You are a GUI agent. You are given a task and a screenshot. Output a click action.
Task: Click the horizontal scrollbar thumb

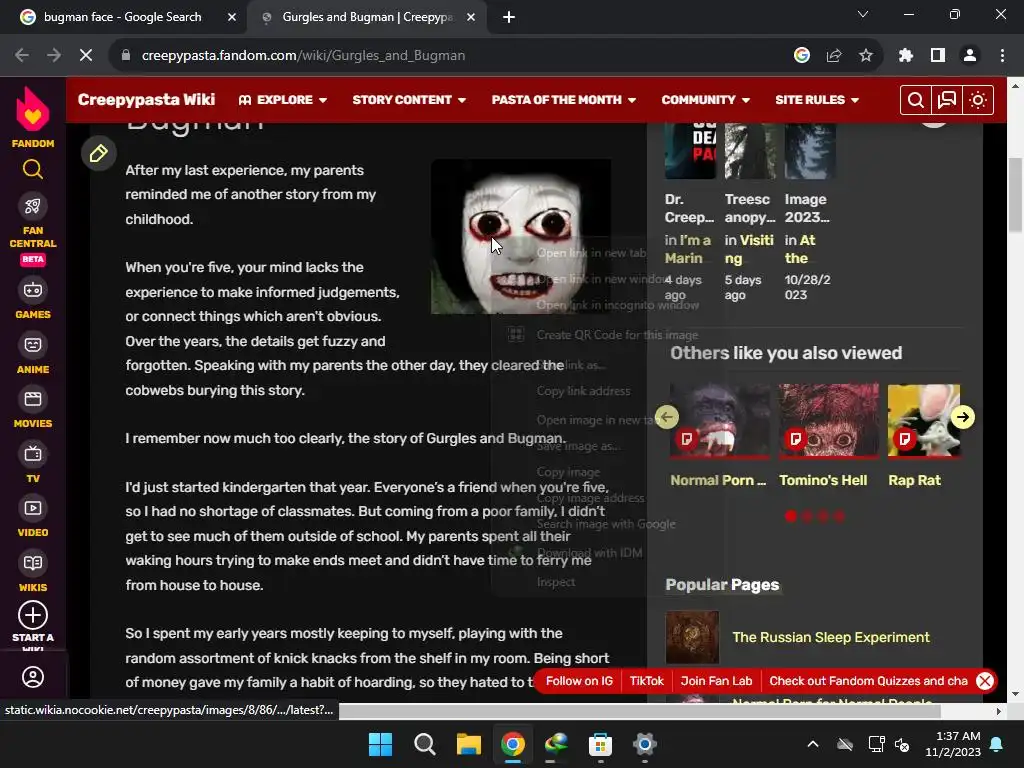pyautogui.click(x=639, y=711)
